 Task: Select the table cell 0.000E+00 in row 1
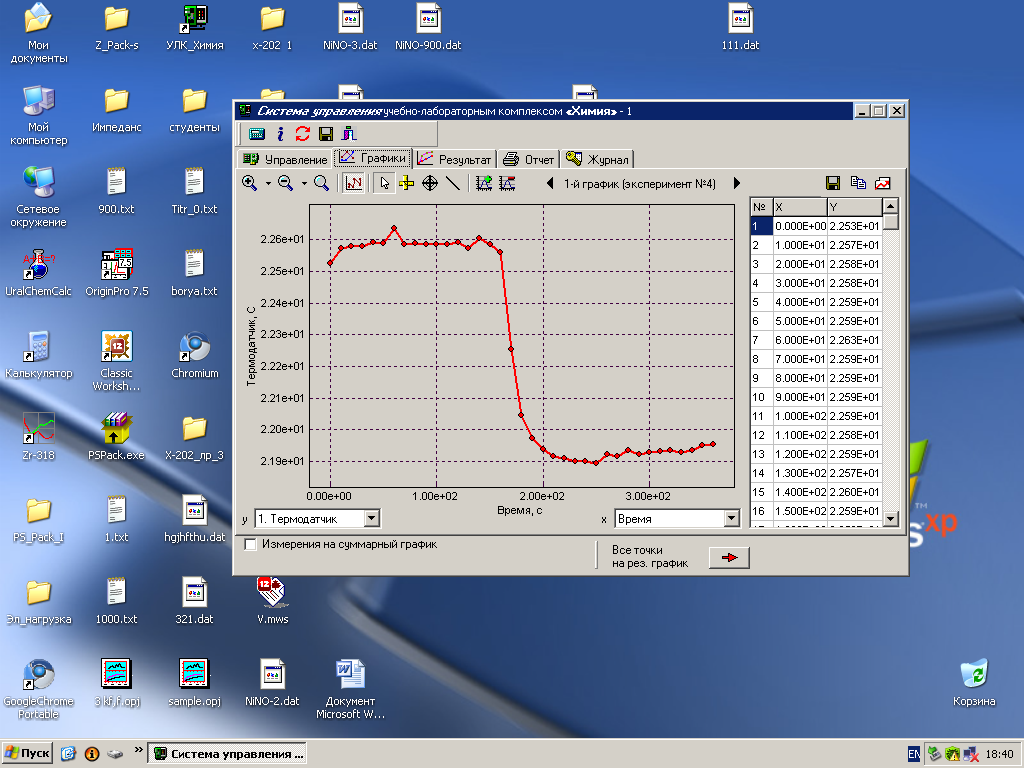pyautogui.click(x=800, y=226)
